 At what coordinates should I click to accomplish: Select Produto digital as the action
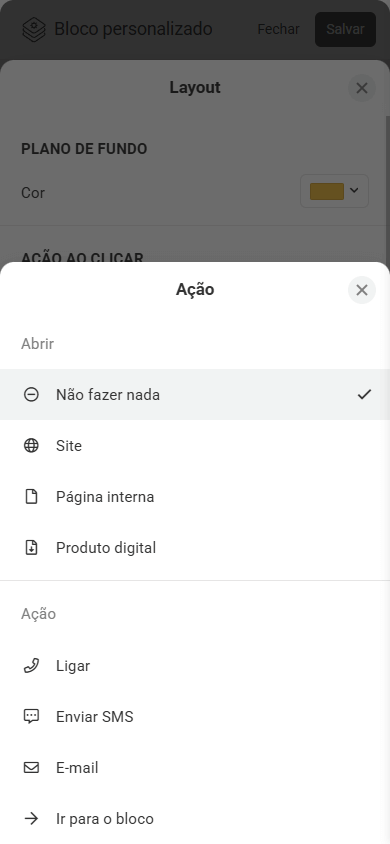[x=195, y=547]
